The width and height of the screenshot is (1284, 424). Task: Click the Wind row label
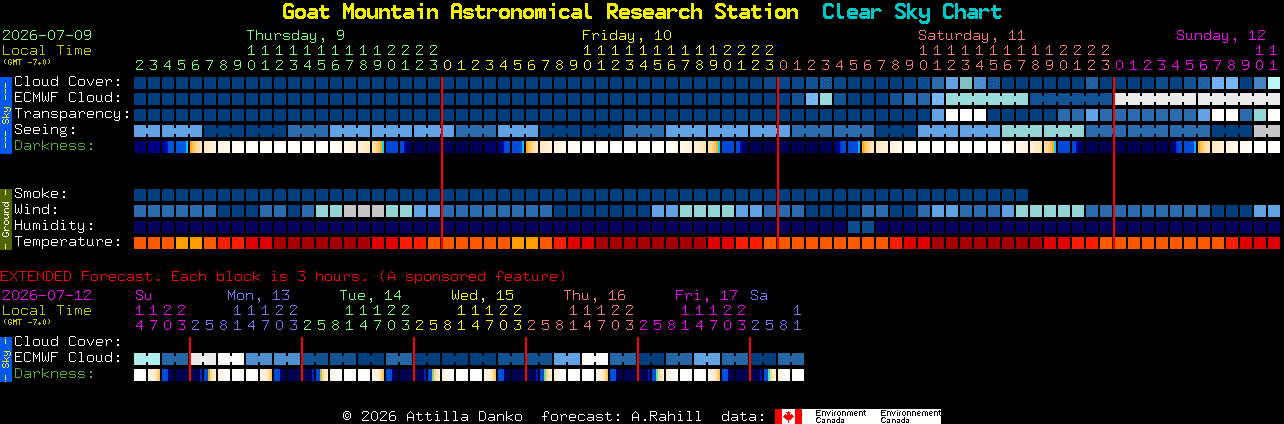point(36,210)
